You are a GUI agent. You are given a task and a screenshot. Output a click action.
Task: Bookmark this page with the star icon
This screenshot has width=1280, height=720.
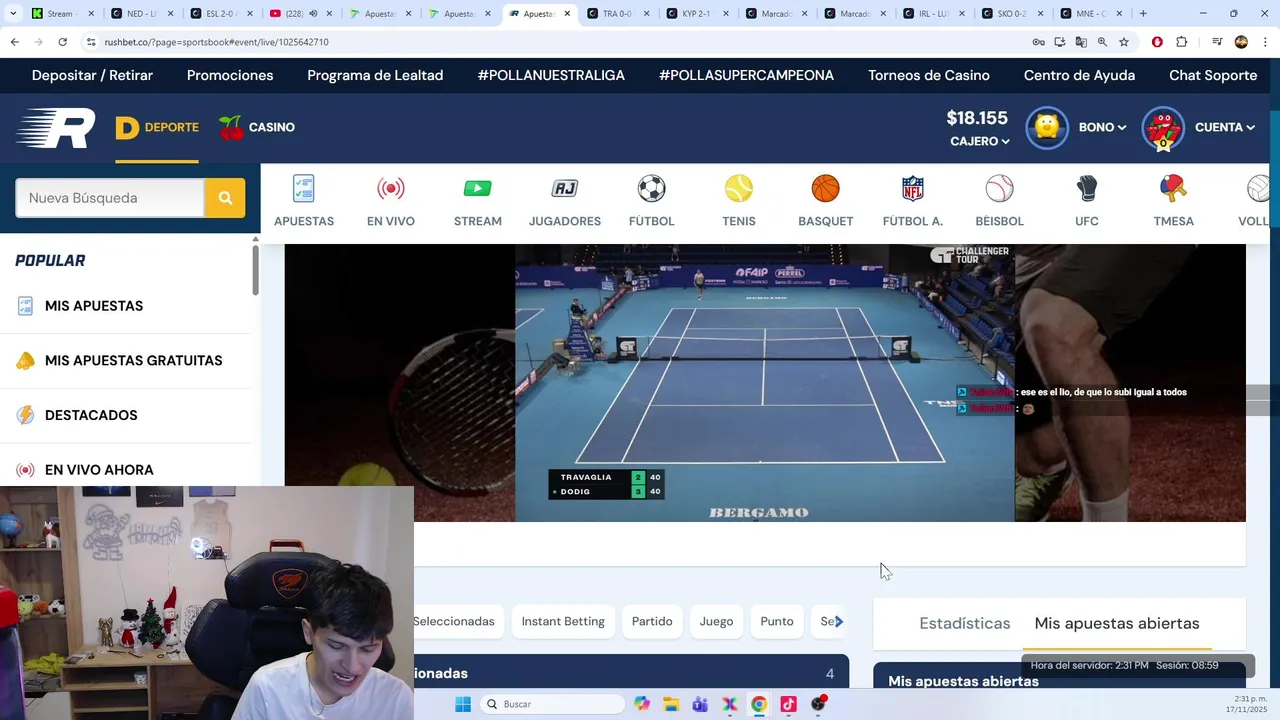coord(1124,42)
